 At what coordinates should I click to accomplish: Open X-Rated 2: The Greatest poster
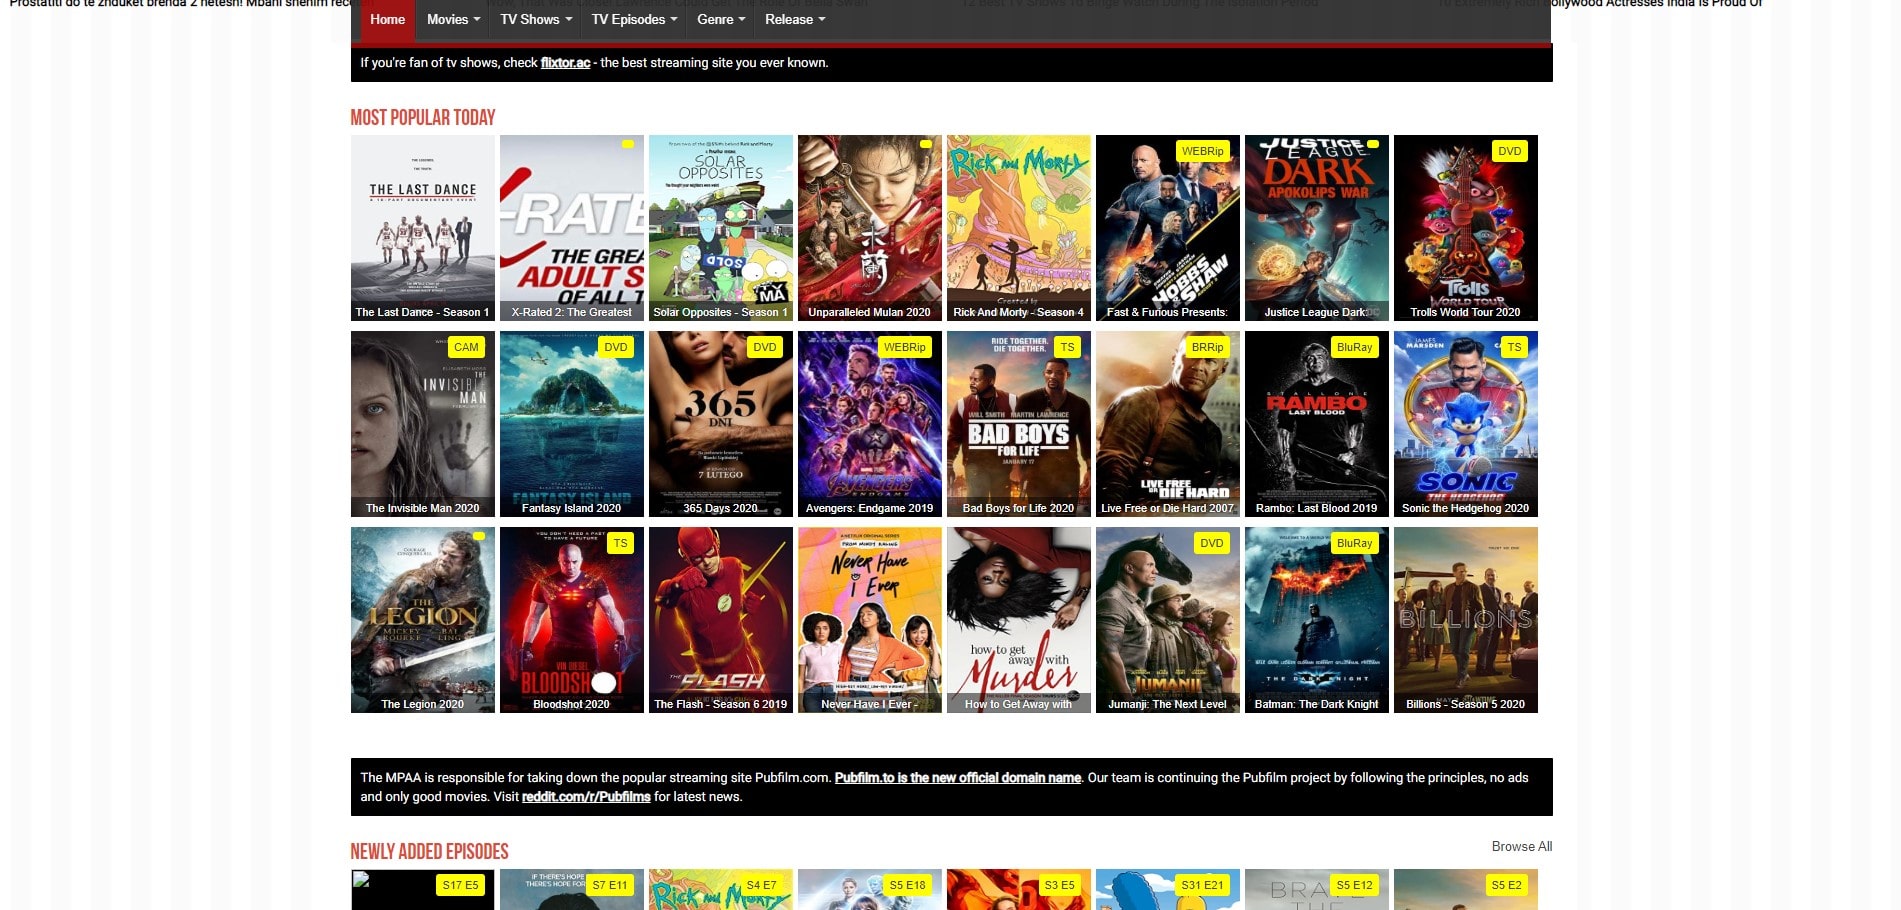pos(572,228)
